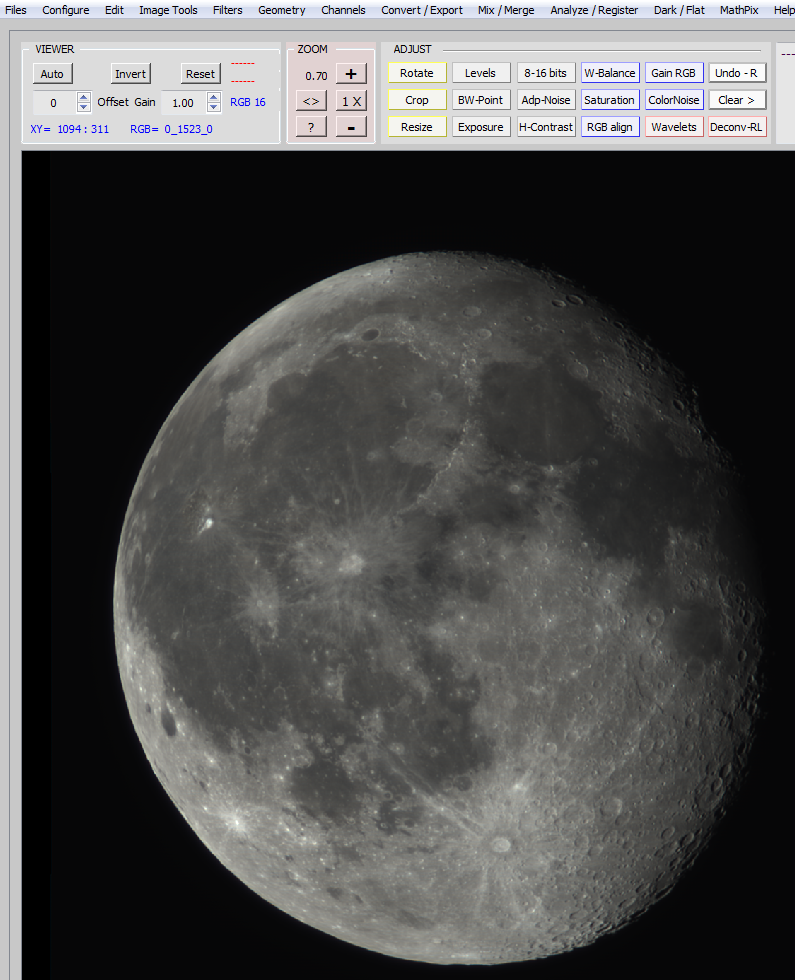Open the Analyze / Register menu
The width and height of the screenshot is (795, 980).
click(594, 10)
